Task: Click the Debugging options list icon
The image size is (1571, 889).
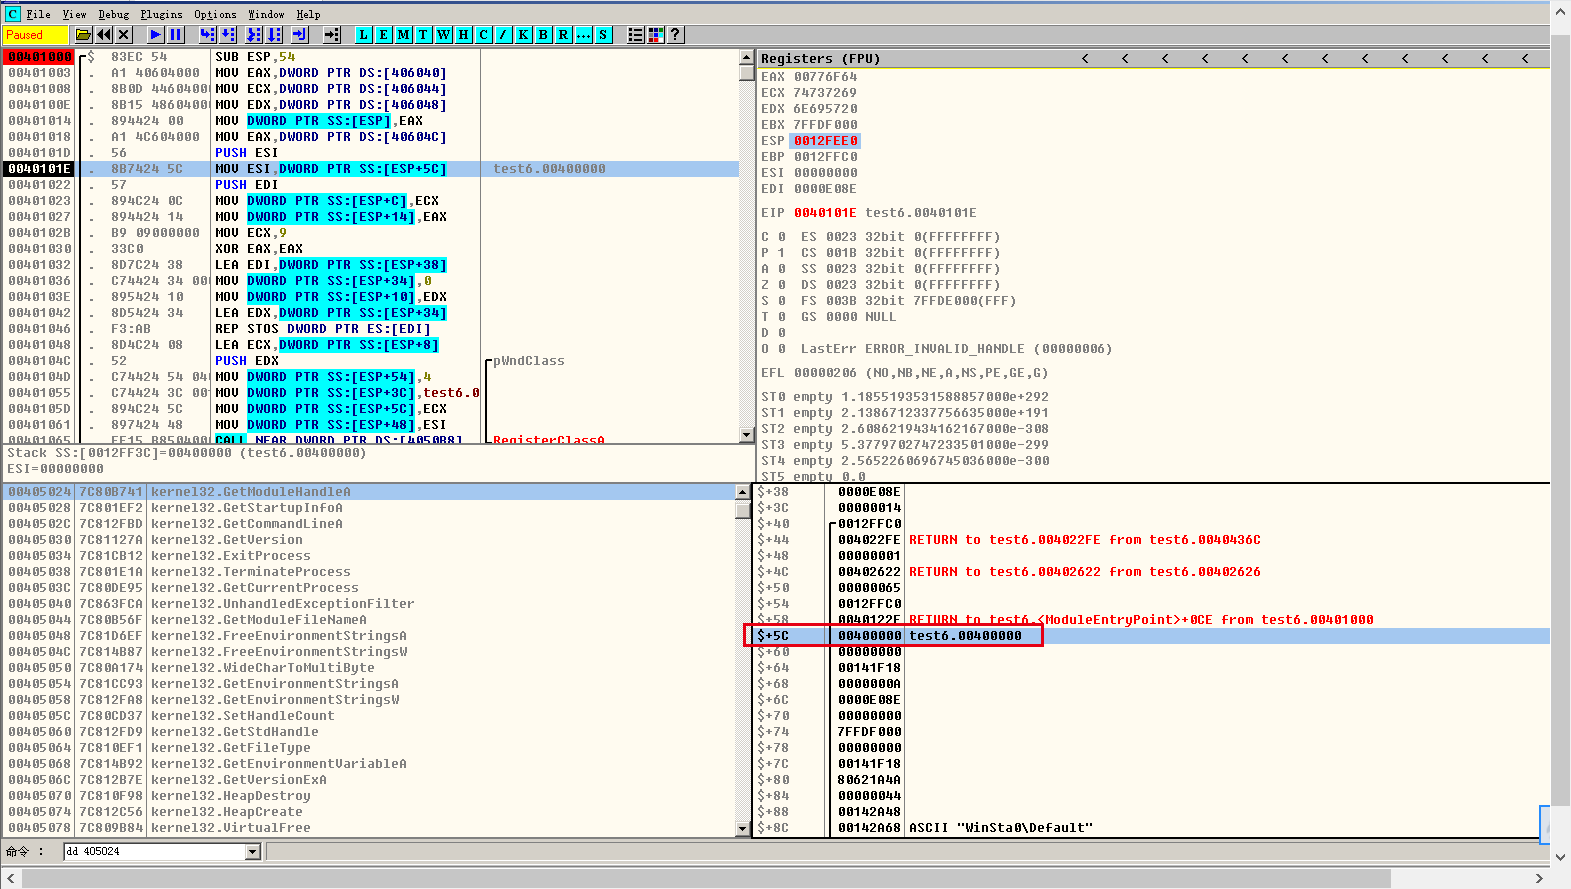Action: pos(636,35)
